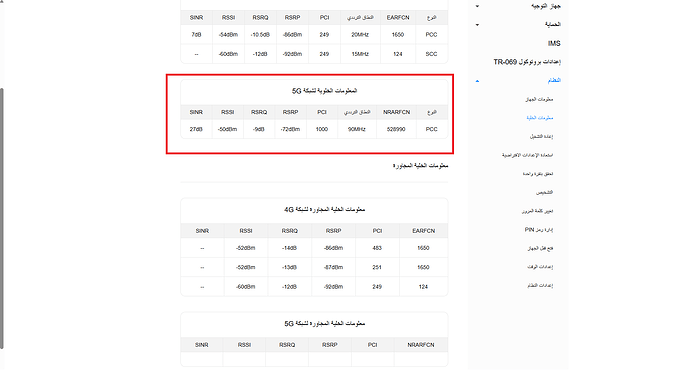Screen dimensions: 690x370
Task: Open إعدادات بروتوكول TR-069 settings
Action: tap(527, 62)
